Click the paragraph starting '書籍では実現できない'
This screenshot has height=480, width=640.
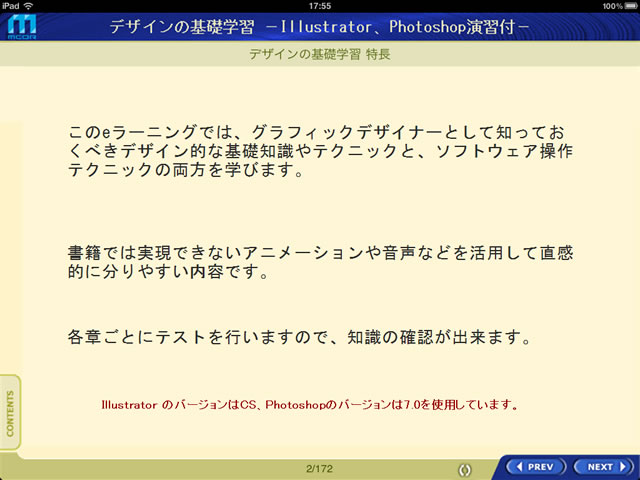click(x=320, y=262)
